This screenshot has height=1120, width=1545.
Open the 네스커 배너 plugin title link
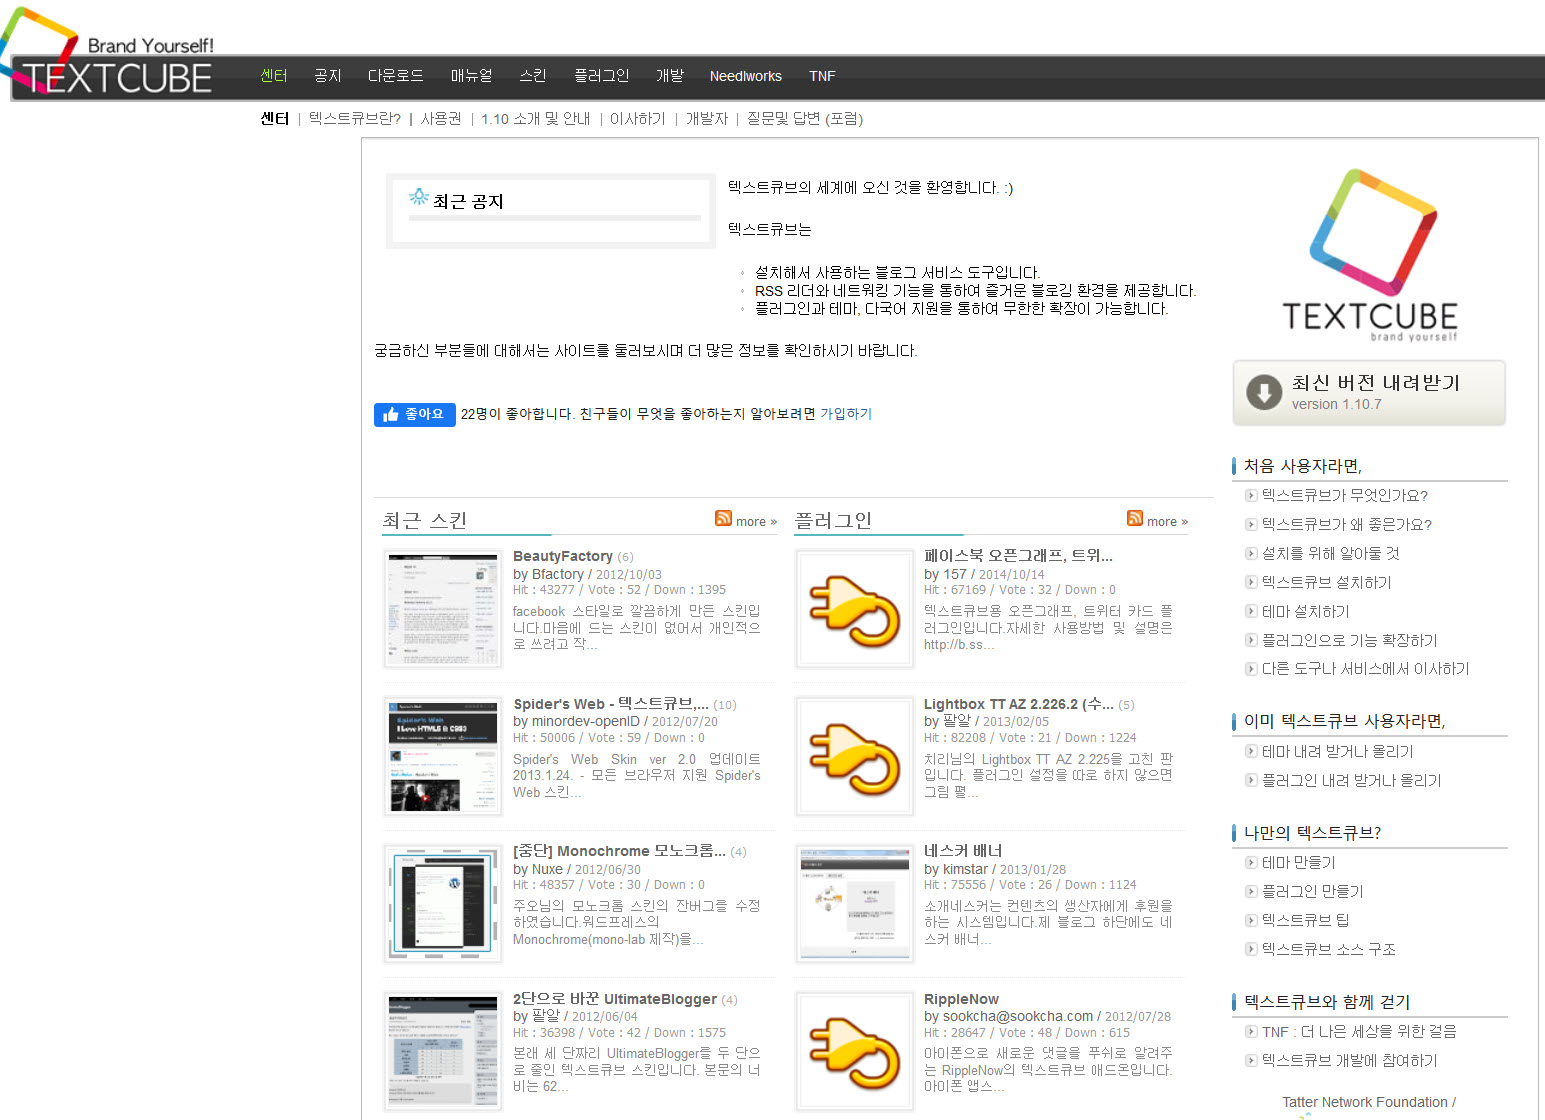962,851
